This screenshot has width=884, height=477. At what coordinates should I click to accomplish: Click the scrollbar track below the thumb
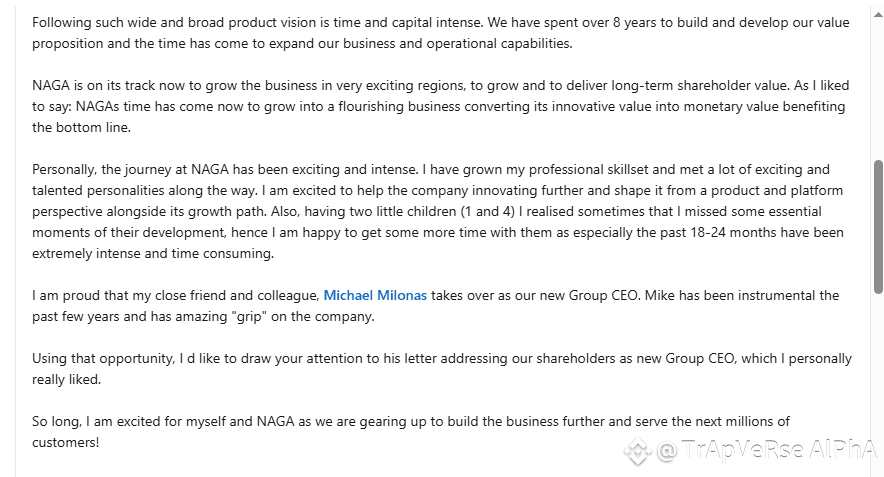point(878,383)
